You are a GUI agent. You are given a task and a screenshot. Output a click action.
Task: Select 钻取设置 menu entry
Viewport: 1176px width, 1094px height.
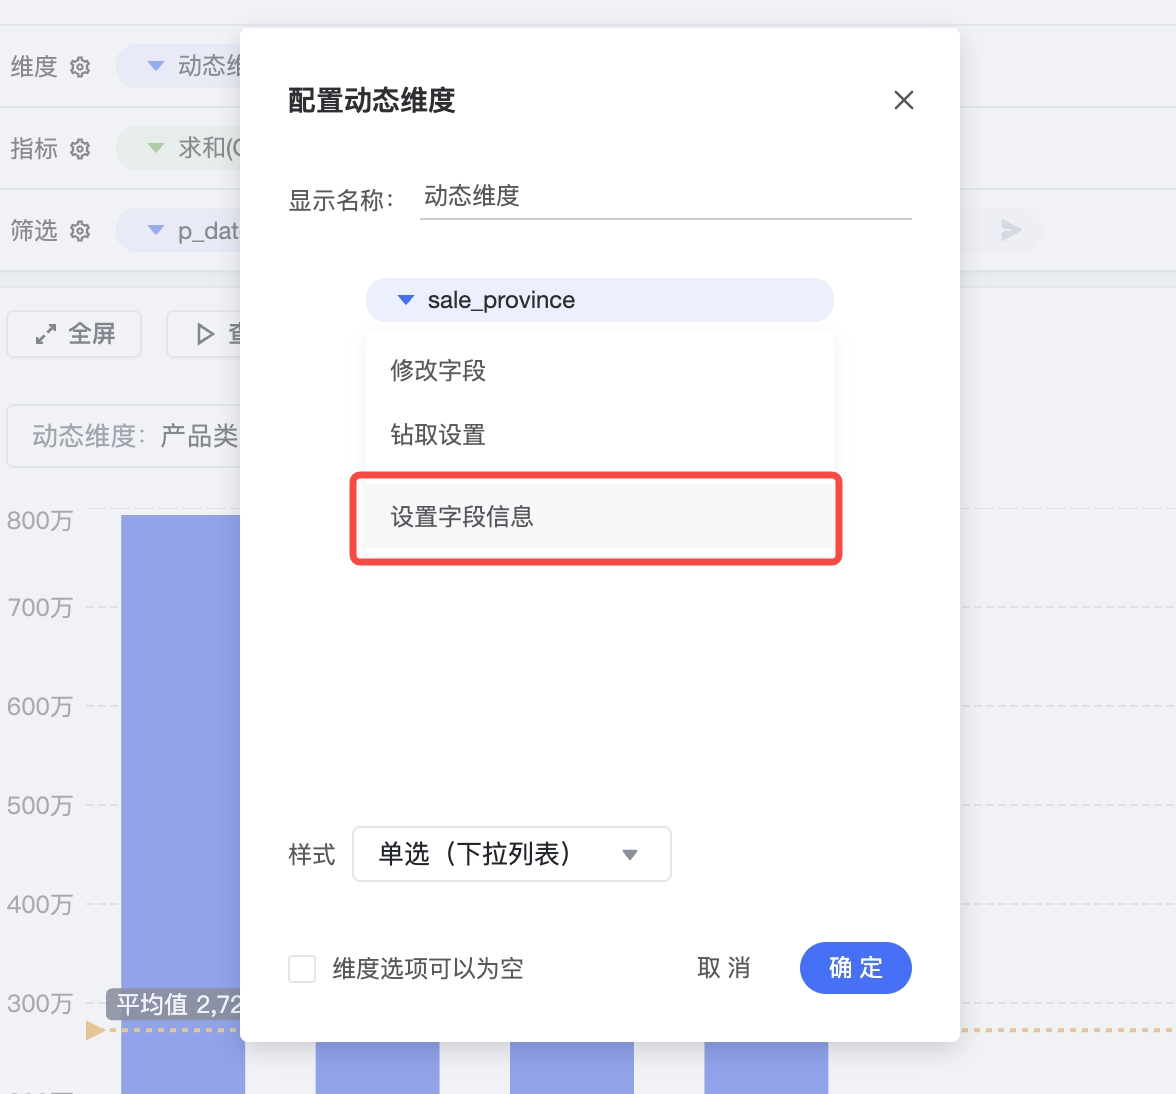pyautogui.click(x=599, y=435)
